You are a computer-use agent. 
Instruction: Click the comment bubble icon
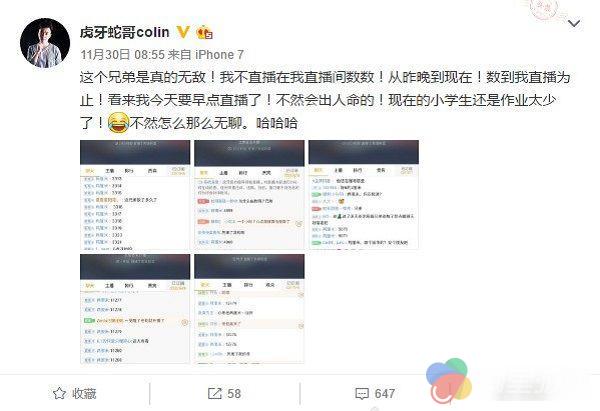click(362, 394)
